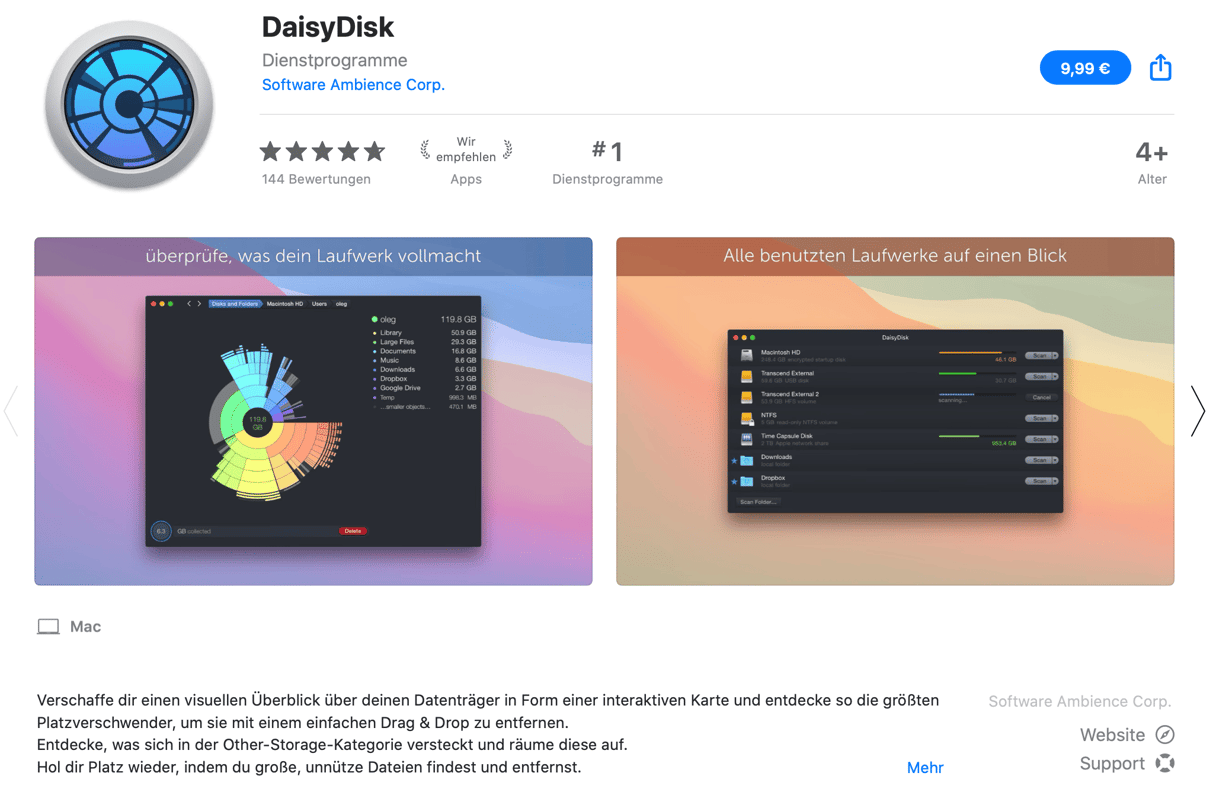The height and width of the screenshot is (808, 1216).
Task: Click the Support lifebuoy icon
Action: pos(1165,764)
